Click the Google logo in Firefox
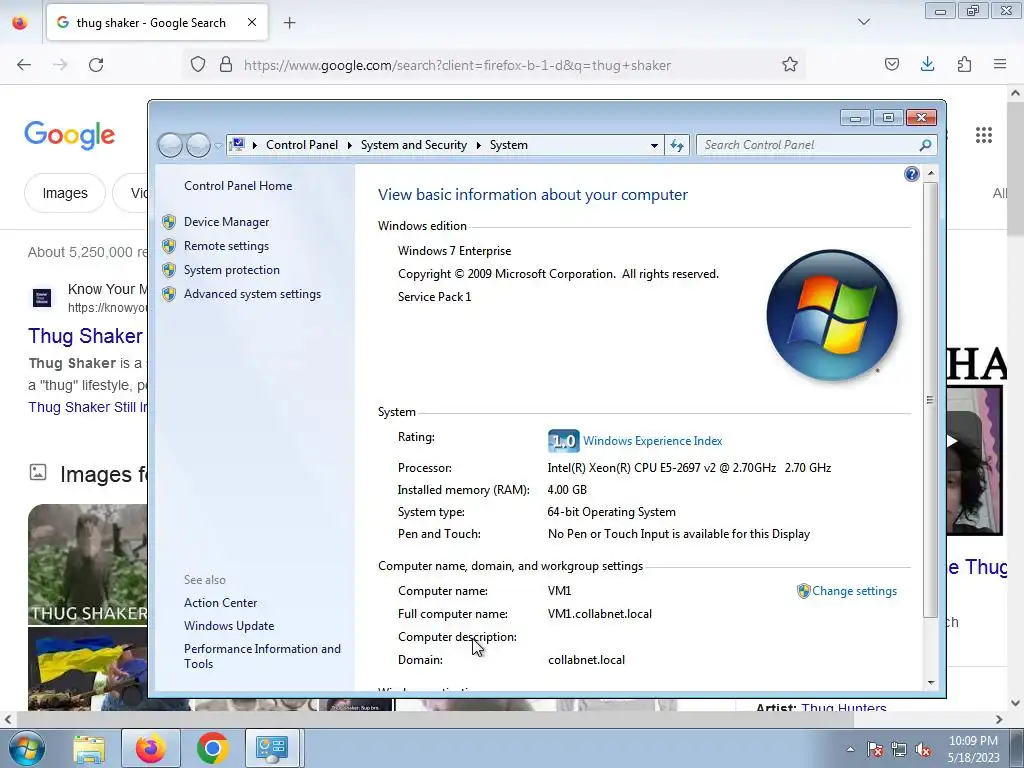 click(69, 135)
